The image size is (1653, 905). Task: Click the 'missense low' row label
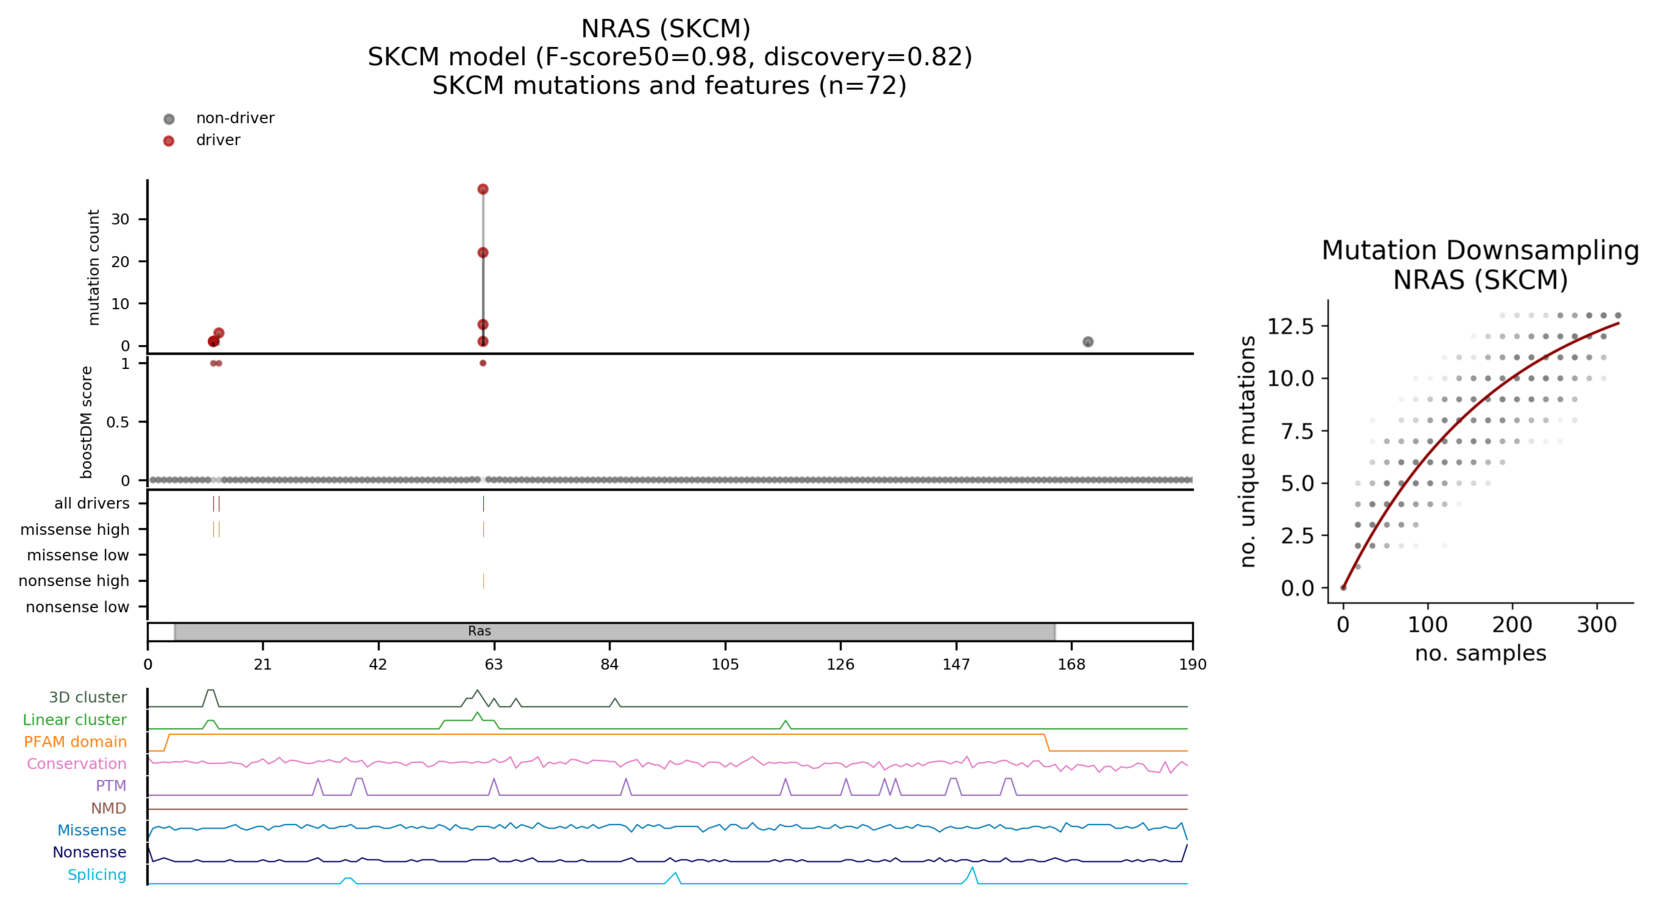78,555
